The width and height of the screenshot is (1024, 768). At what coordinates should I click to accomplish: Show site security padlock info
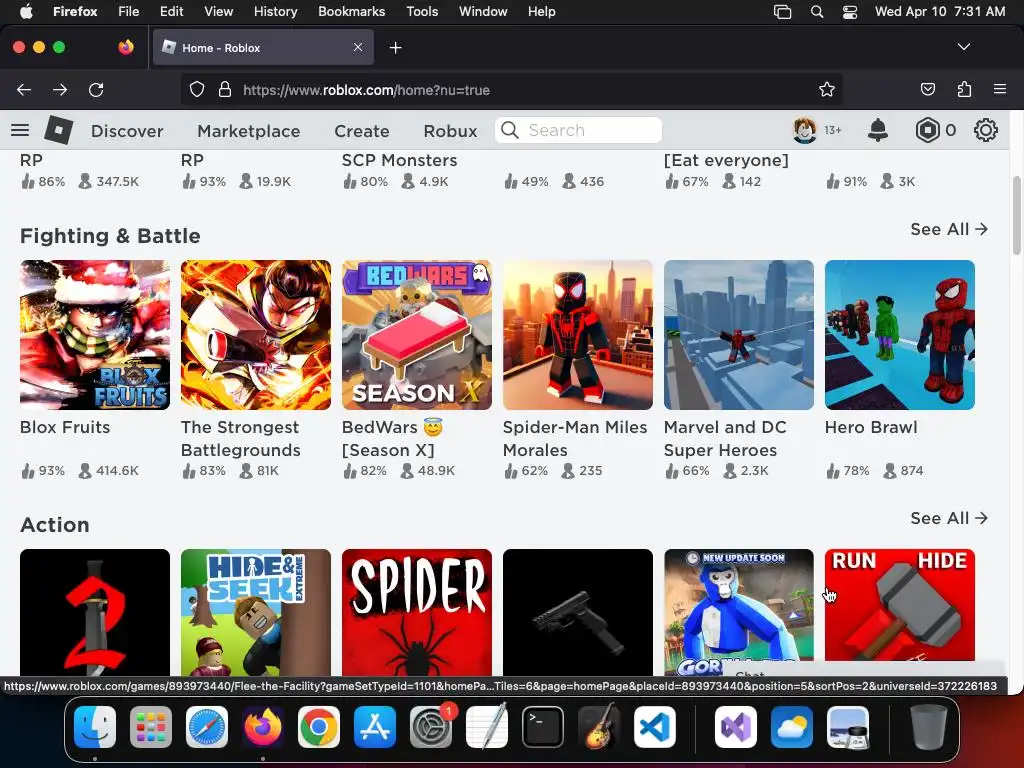225,89
